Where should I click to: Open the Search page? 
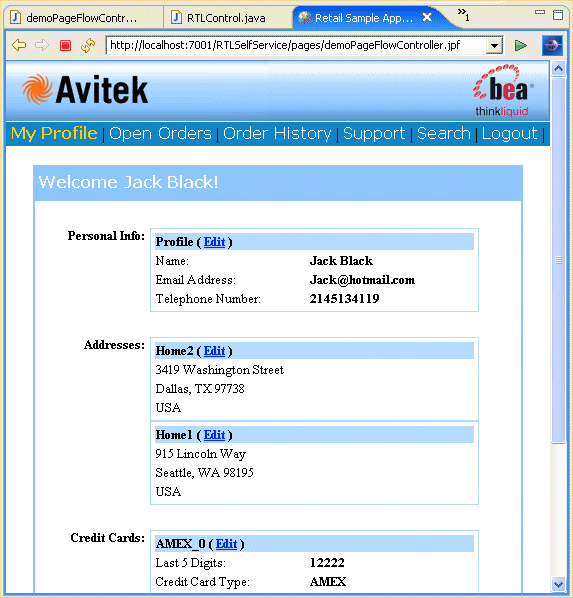tap(444, 133)
